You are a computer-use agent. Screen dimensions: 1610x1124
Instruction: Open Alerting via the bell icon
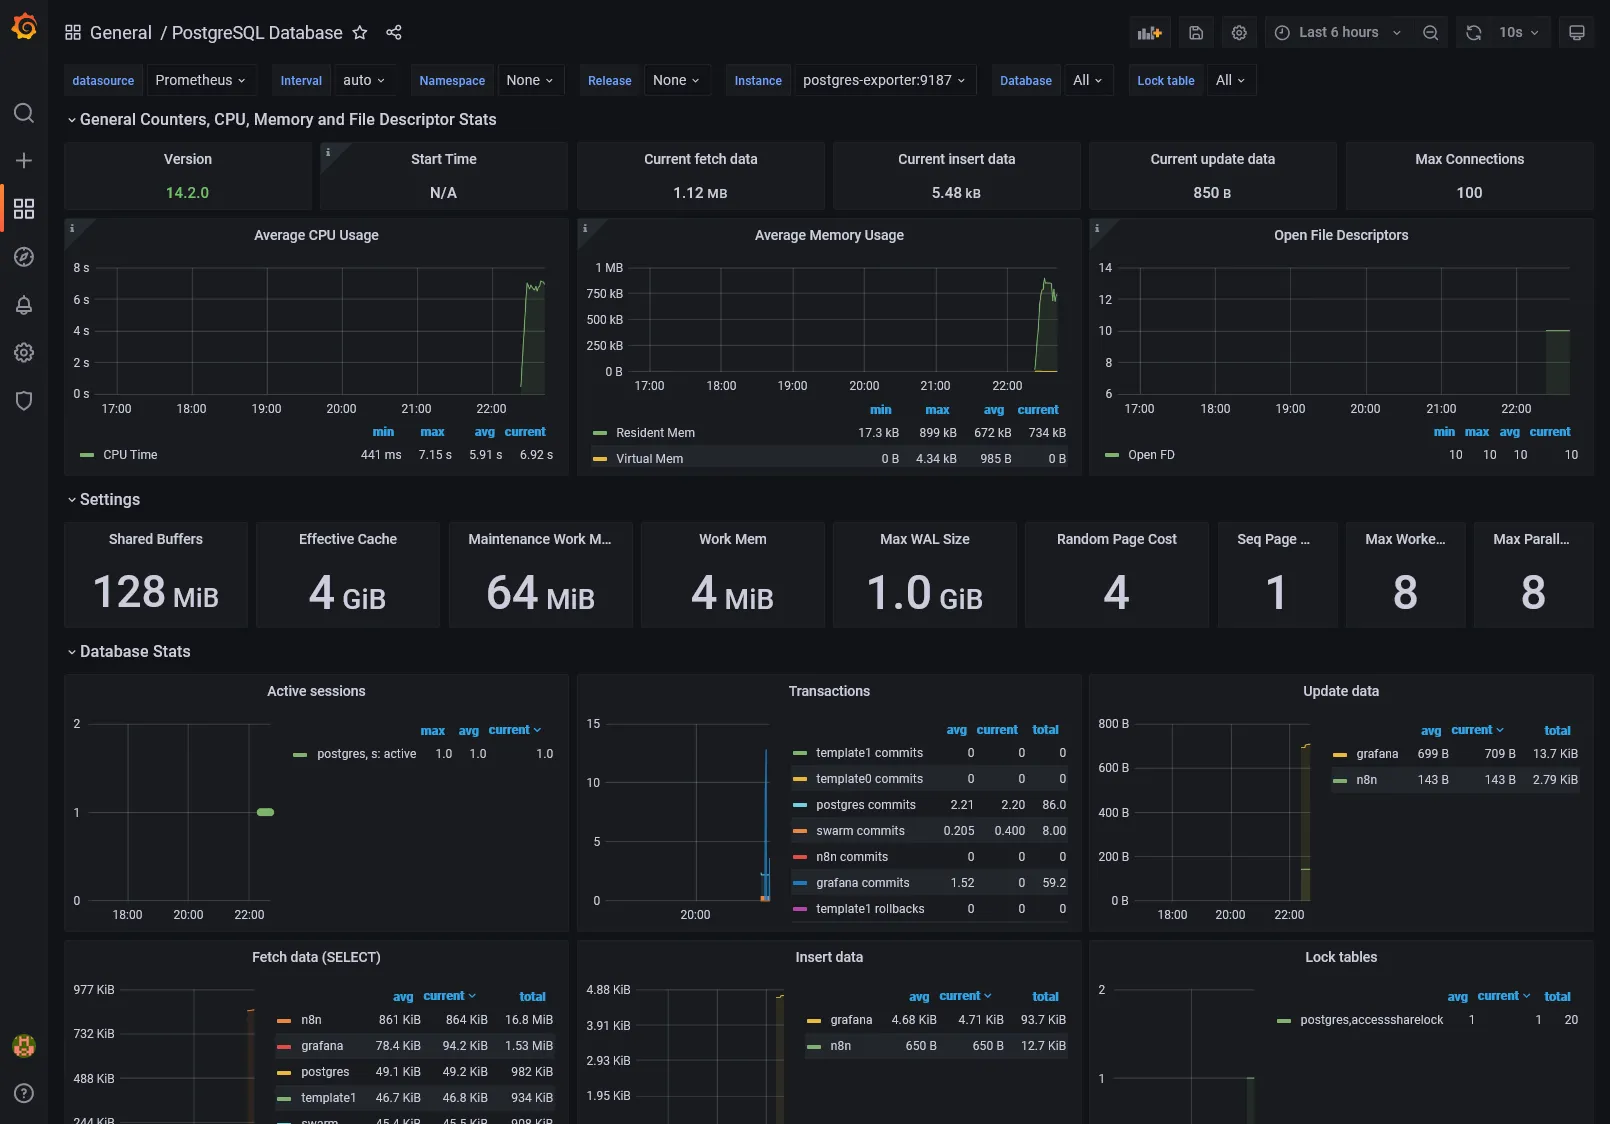24,305
